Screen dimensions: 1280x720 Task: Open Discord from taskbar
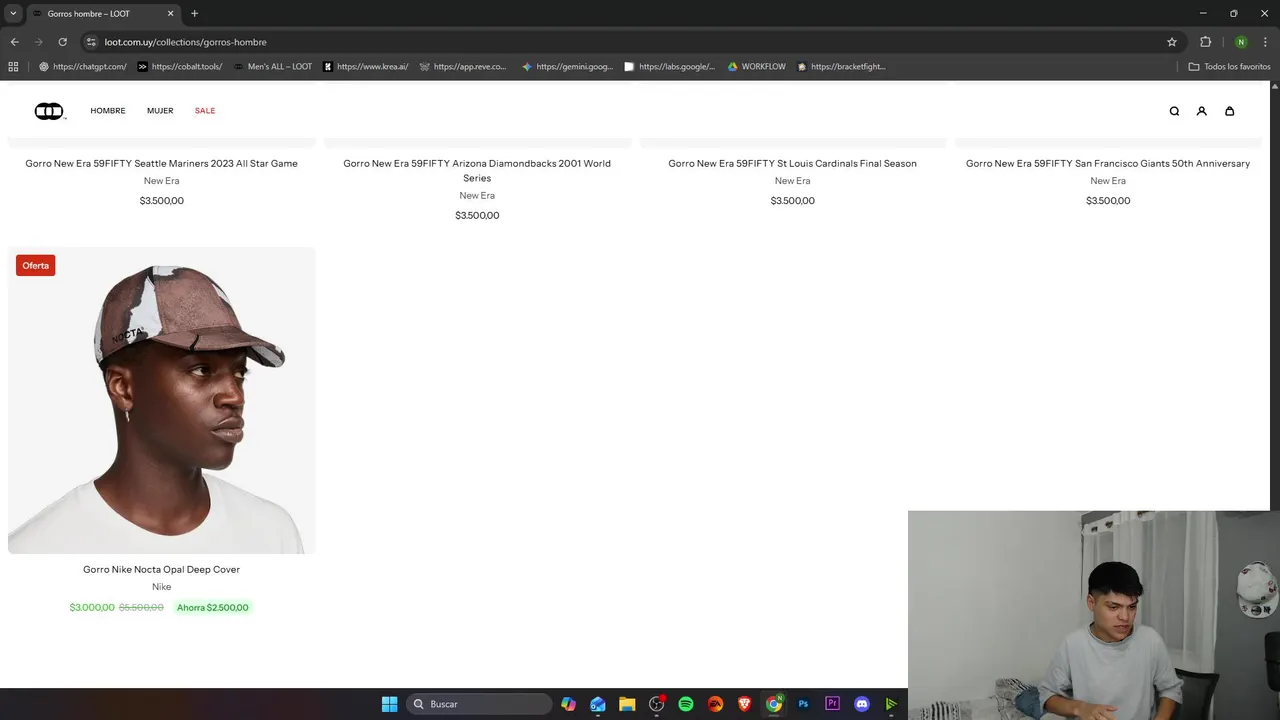(862, 704)
